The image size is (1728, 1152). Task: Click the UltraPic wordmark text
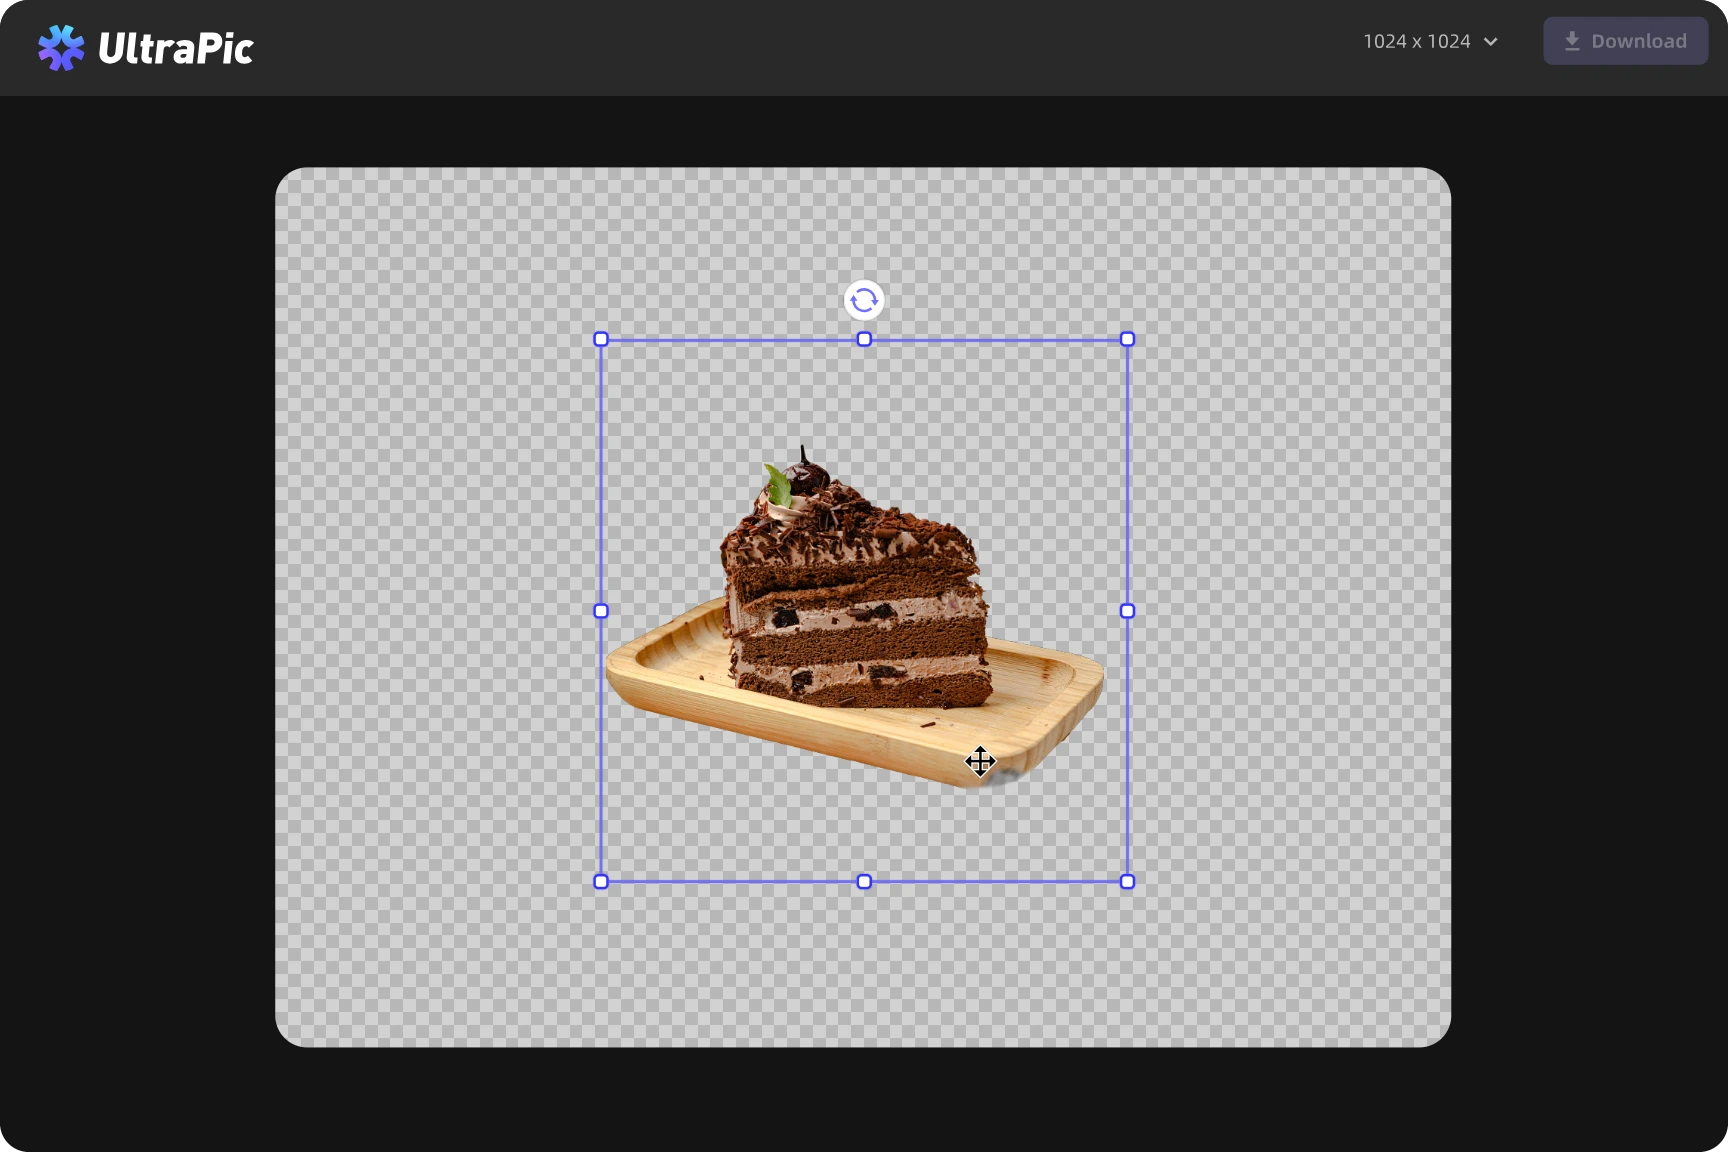(176, 48)
